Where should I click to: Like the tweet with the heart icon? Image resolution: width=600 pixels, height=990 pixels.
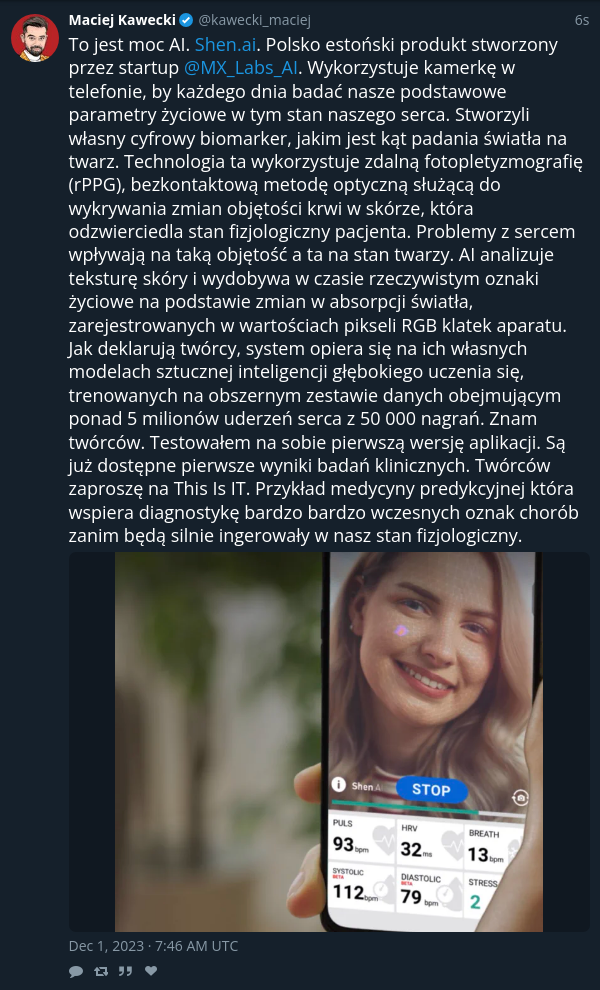(x=151, y=971)
